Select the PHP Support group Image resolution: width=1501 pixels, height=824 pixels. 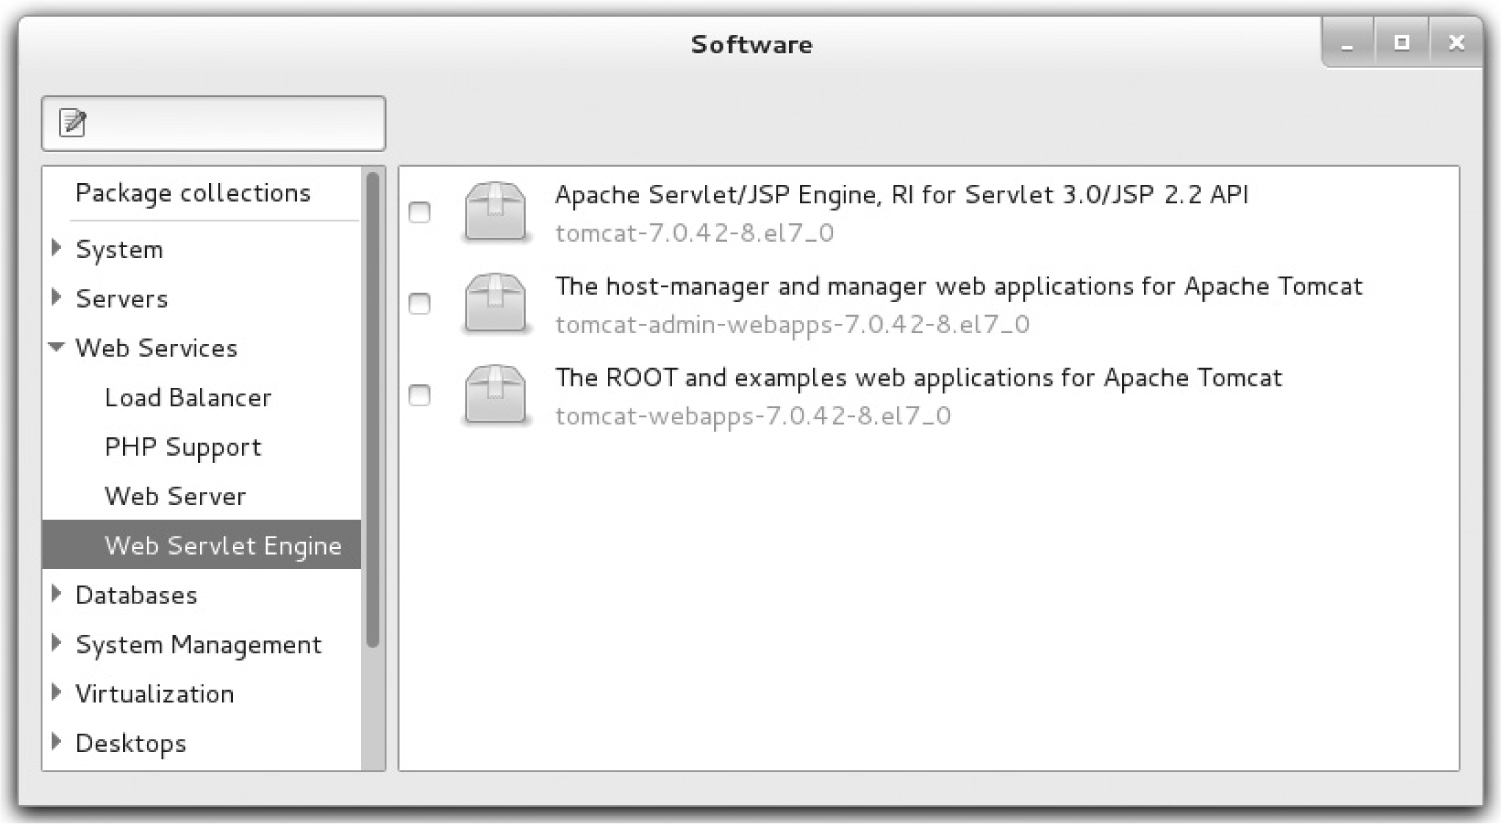tap(183, 447)
